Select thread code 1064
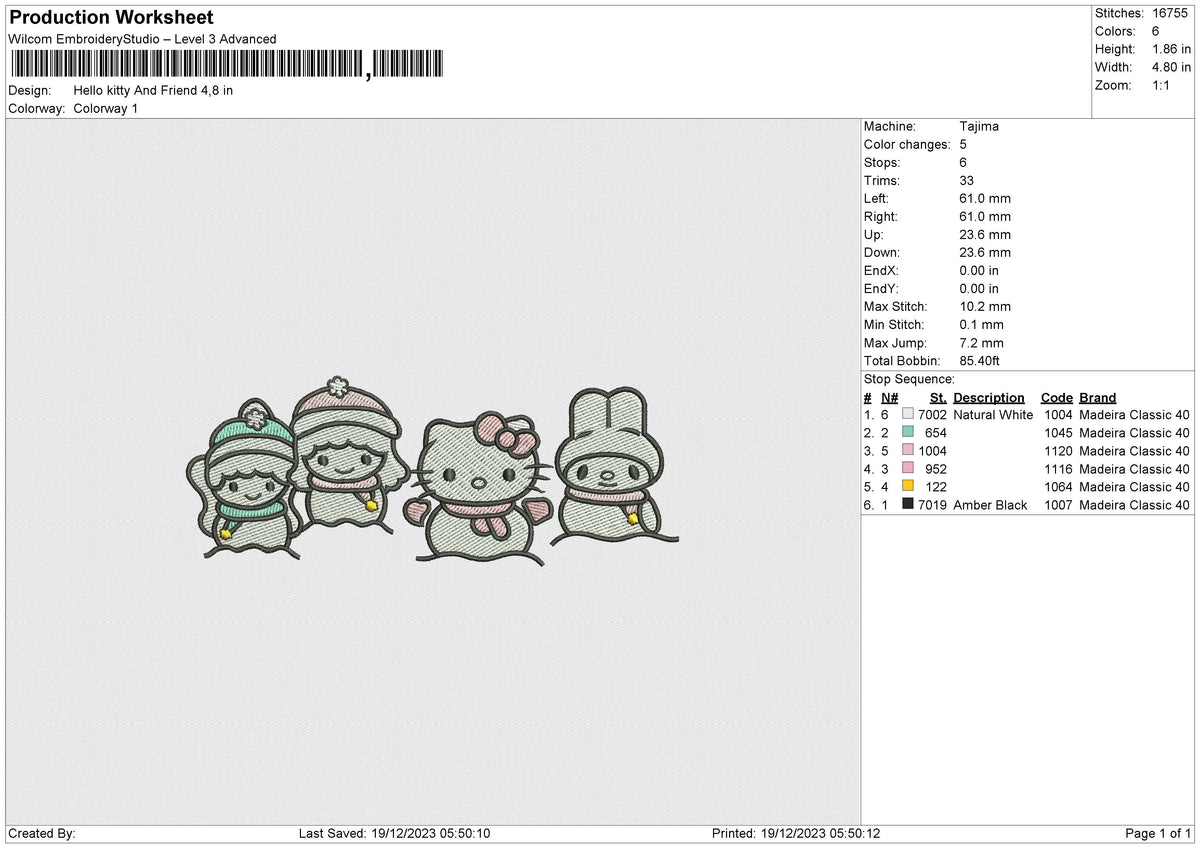Viewport: 1200px width, 848px height. pyautogui.click(x=1059, y=487)
